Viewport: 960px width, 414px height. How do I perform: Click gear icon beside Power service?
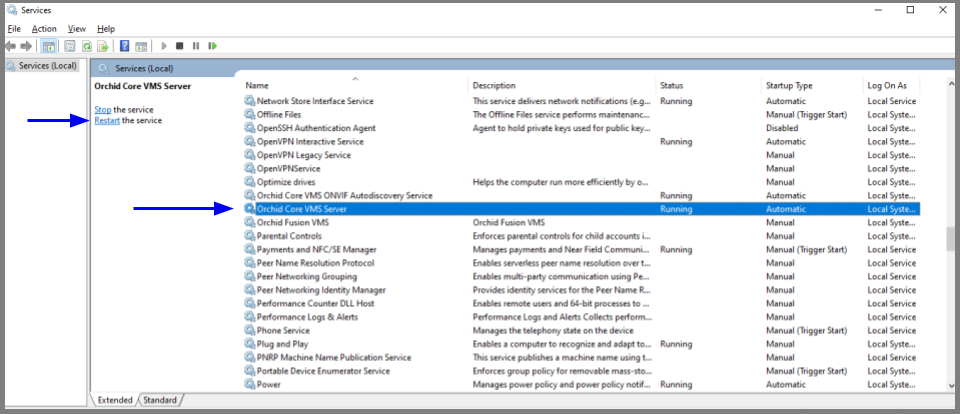click(249, 384)
